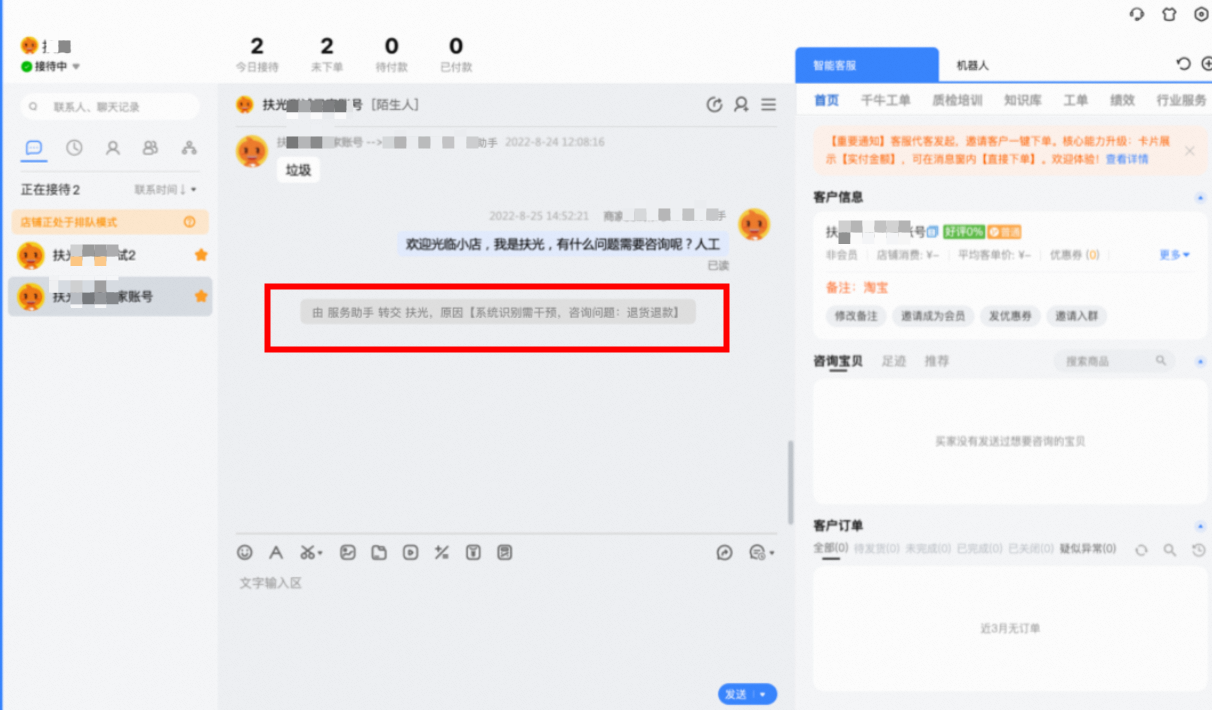Click the refresh icon beside 机器人 tab
Image resolution: width=1212 pixels, height=710 pixels.
[1183, 64]
